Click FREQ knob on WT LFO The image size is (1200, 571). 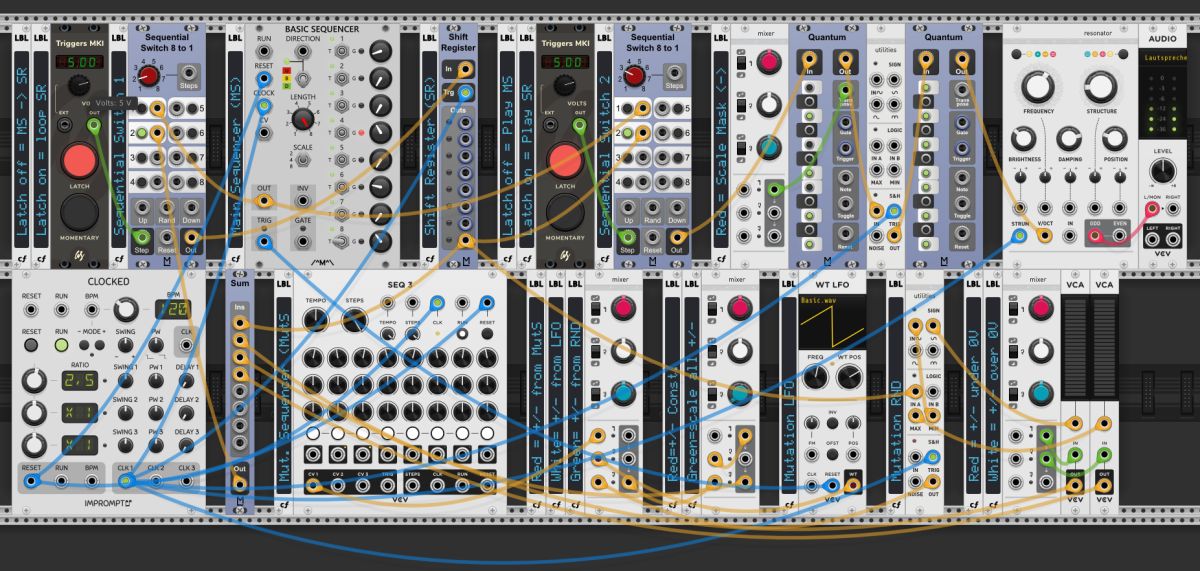[817, 377]
